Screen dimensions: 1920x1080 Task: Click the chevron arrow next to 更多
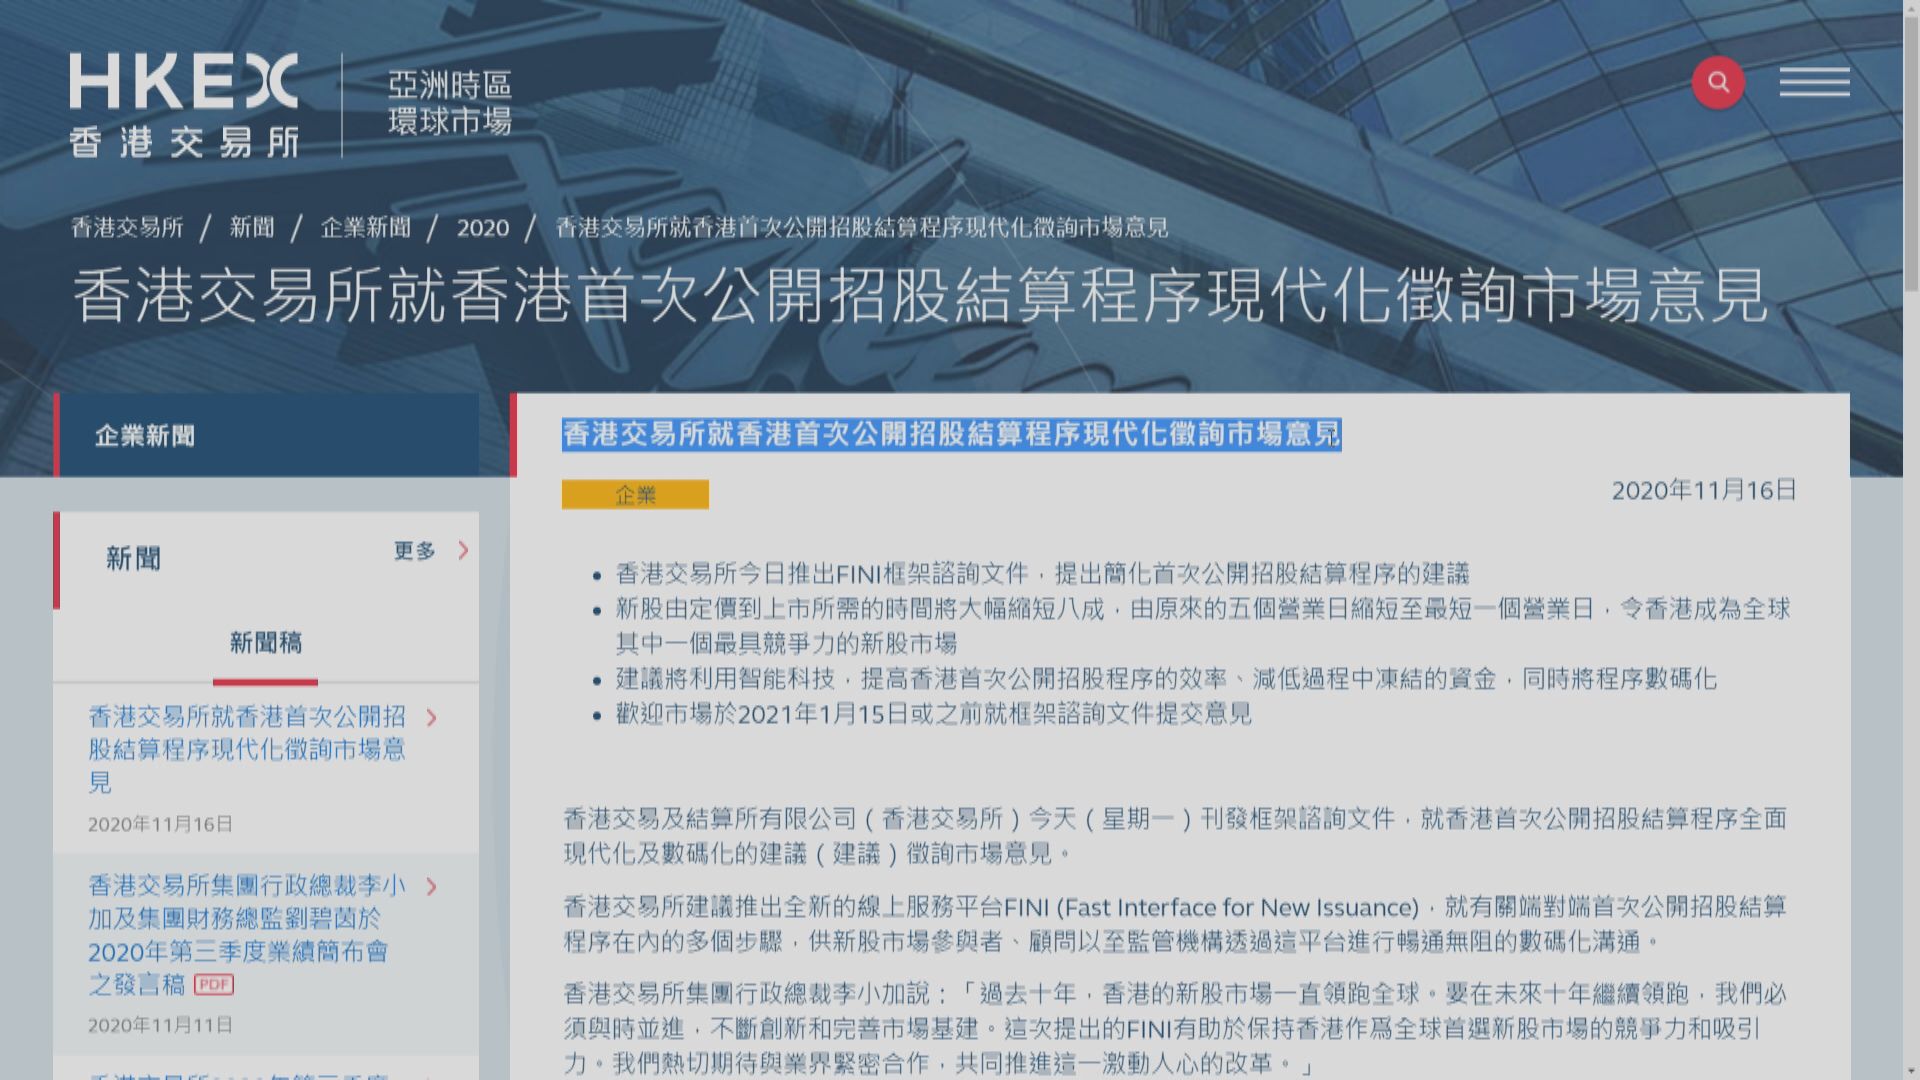(x=460, y=550)
